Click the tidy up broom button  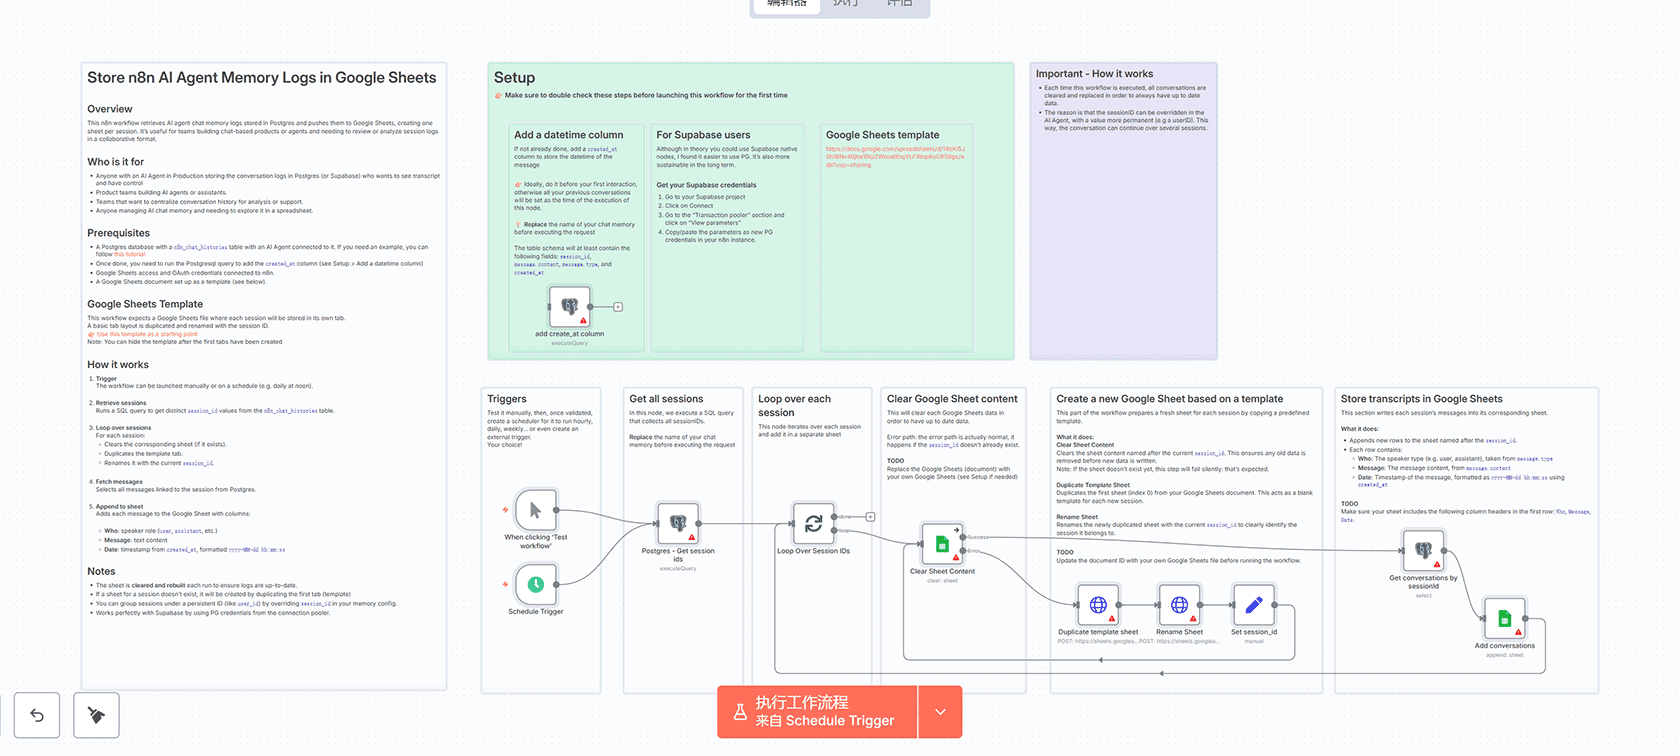click(x=96, y=715)
